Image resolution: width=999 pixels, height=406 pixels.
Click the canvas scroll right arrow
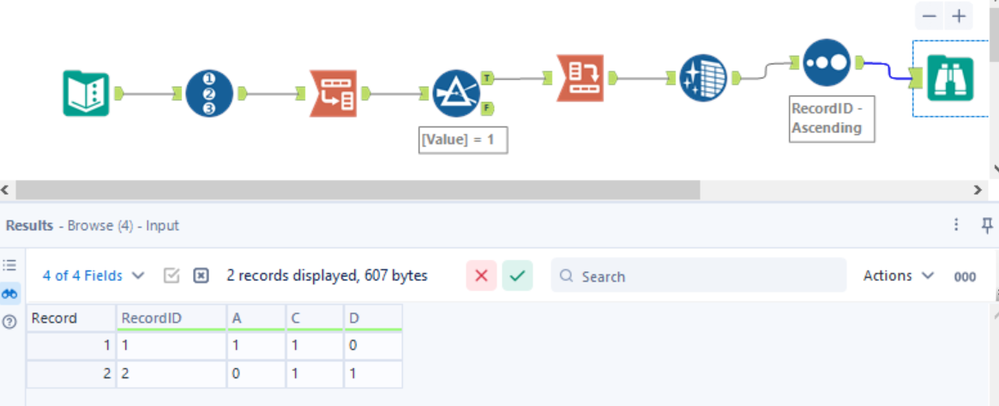coord(979,189)
